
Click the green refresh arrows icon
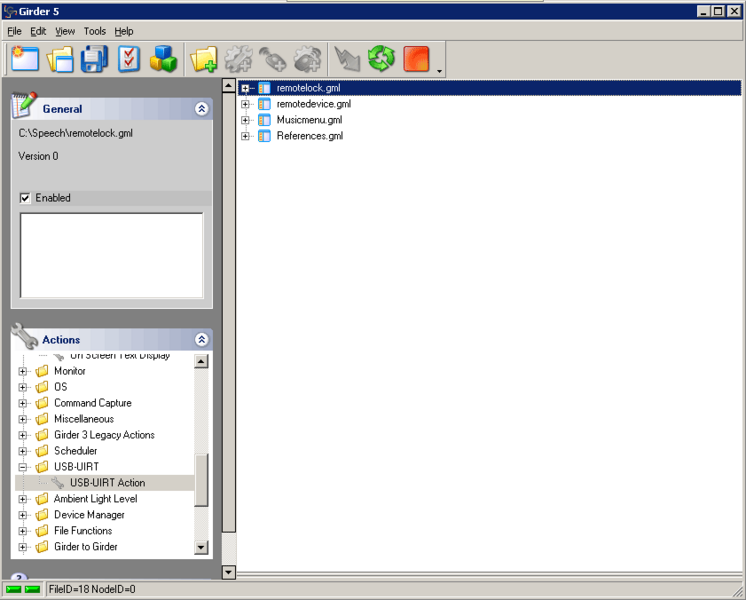click(x=381, y=59)
